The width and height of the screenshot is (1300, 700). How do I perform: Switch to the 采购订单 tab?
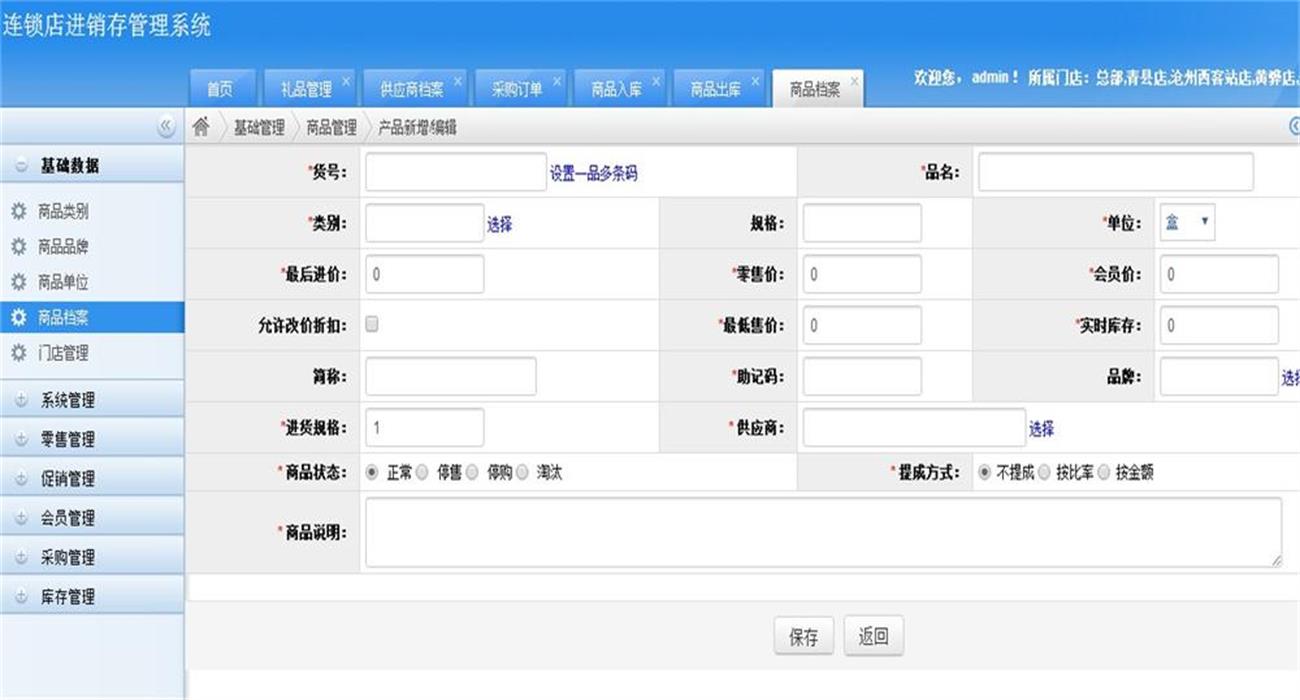click(517, 89)
